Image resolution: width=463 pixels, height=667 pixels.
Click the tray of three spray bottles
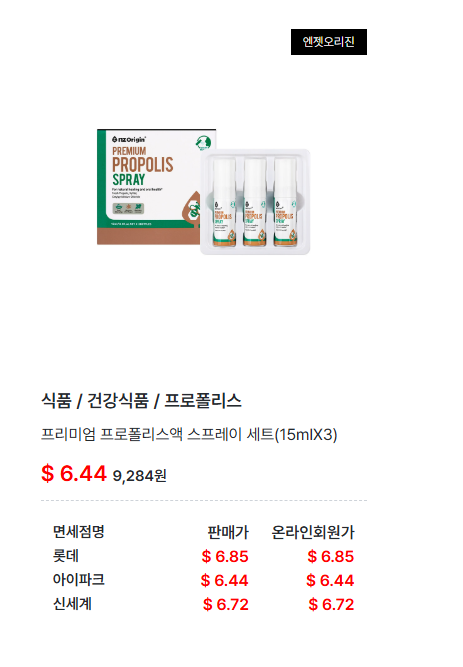(255, 202)
